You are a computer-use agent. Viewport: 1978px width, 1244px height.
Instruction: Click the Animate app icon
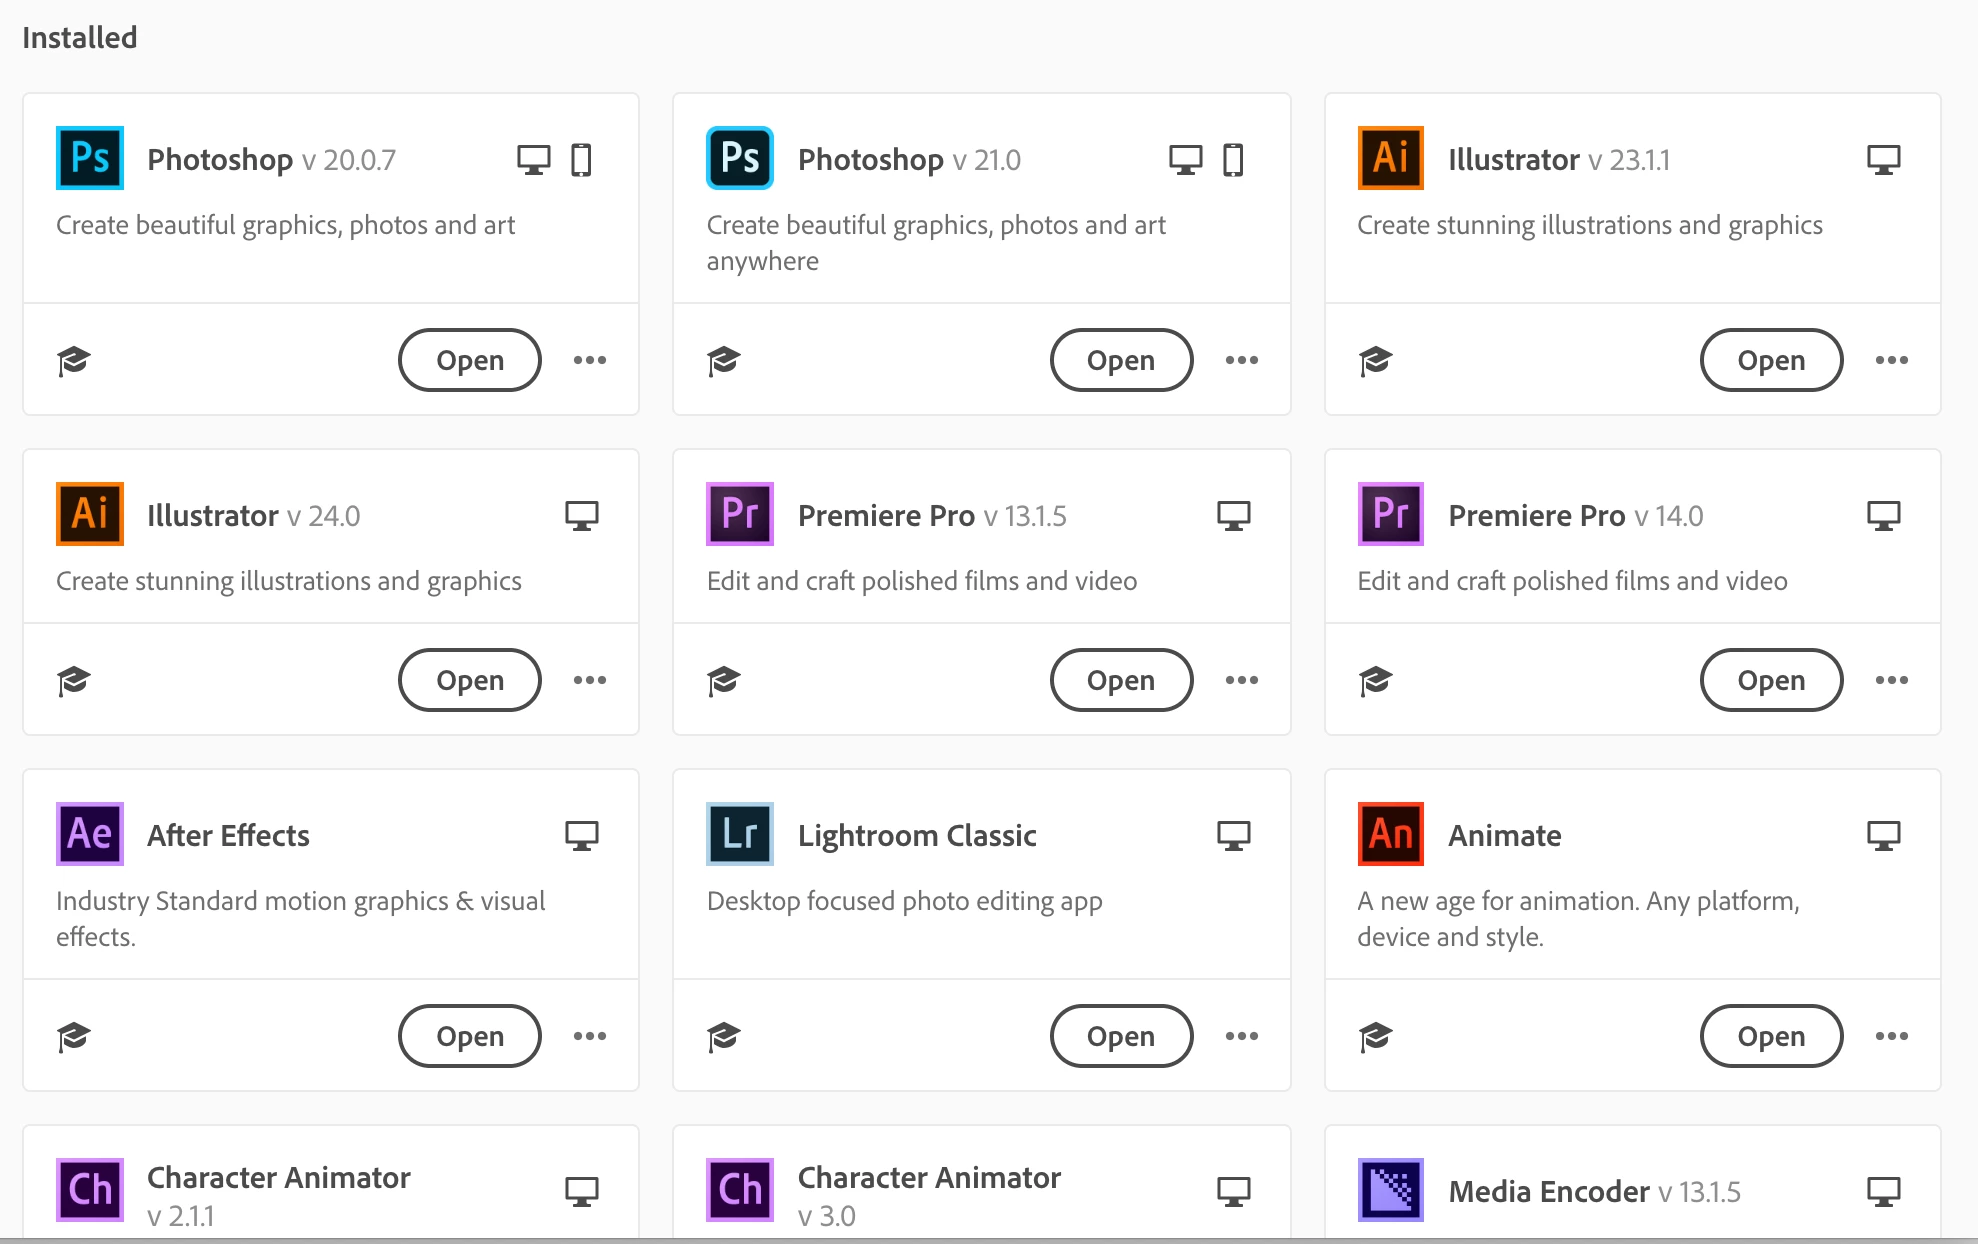(x=1390, y=834)
